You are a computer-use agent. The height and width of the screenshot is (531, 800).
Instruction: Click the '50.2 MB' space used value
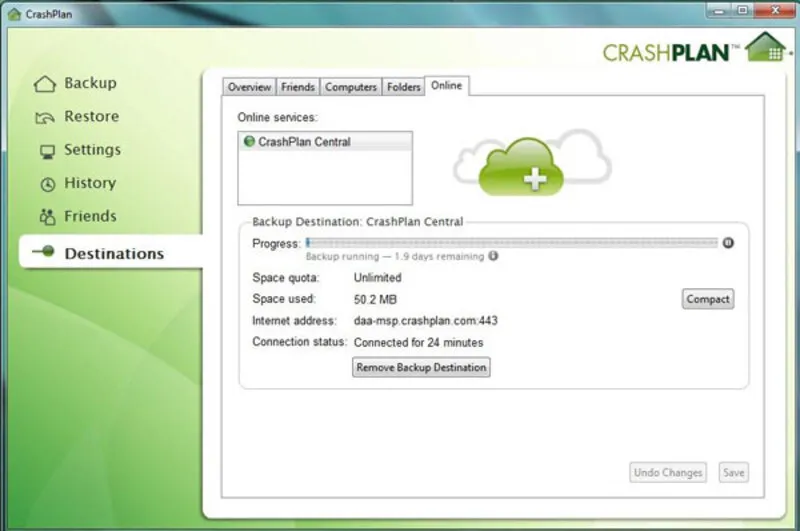(375, 299)
